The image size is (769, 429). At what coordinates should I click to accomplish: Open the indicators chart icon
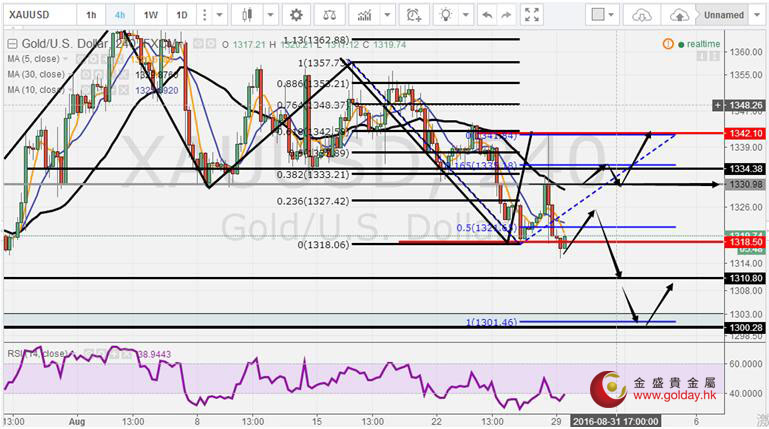367,15
